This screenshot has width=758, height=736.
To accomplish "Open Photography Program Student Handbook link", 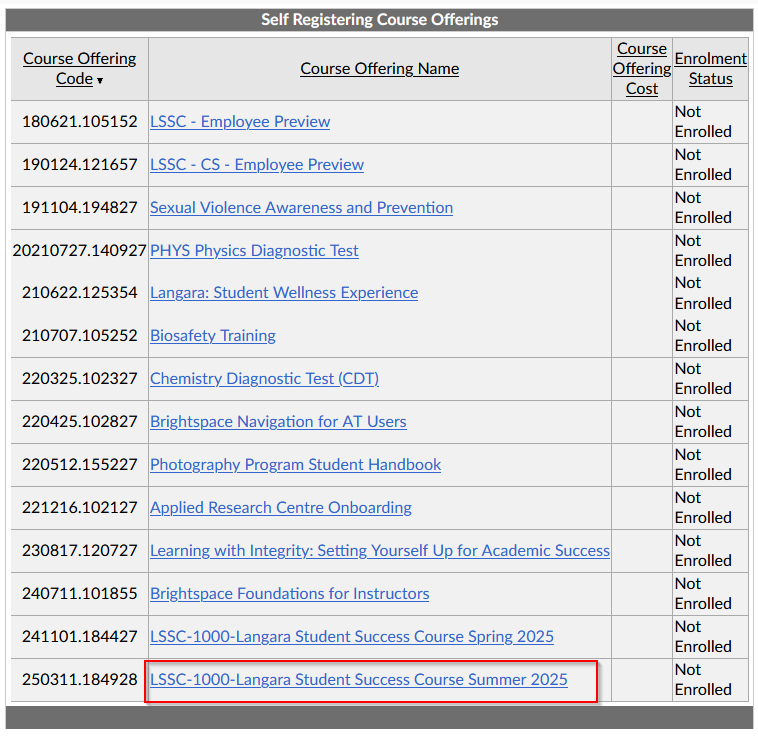I will (295, 465).
